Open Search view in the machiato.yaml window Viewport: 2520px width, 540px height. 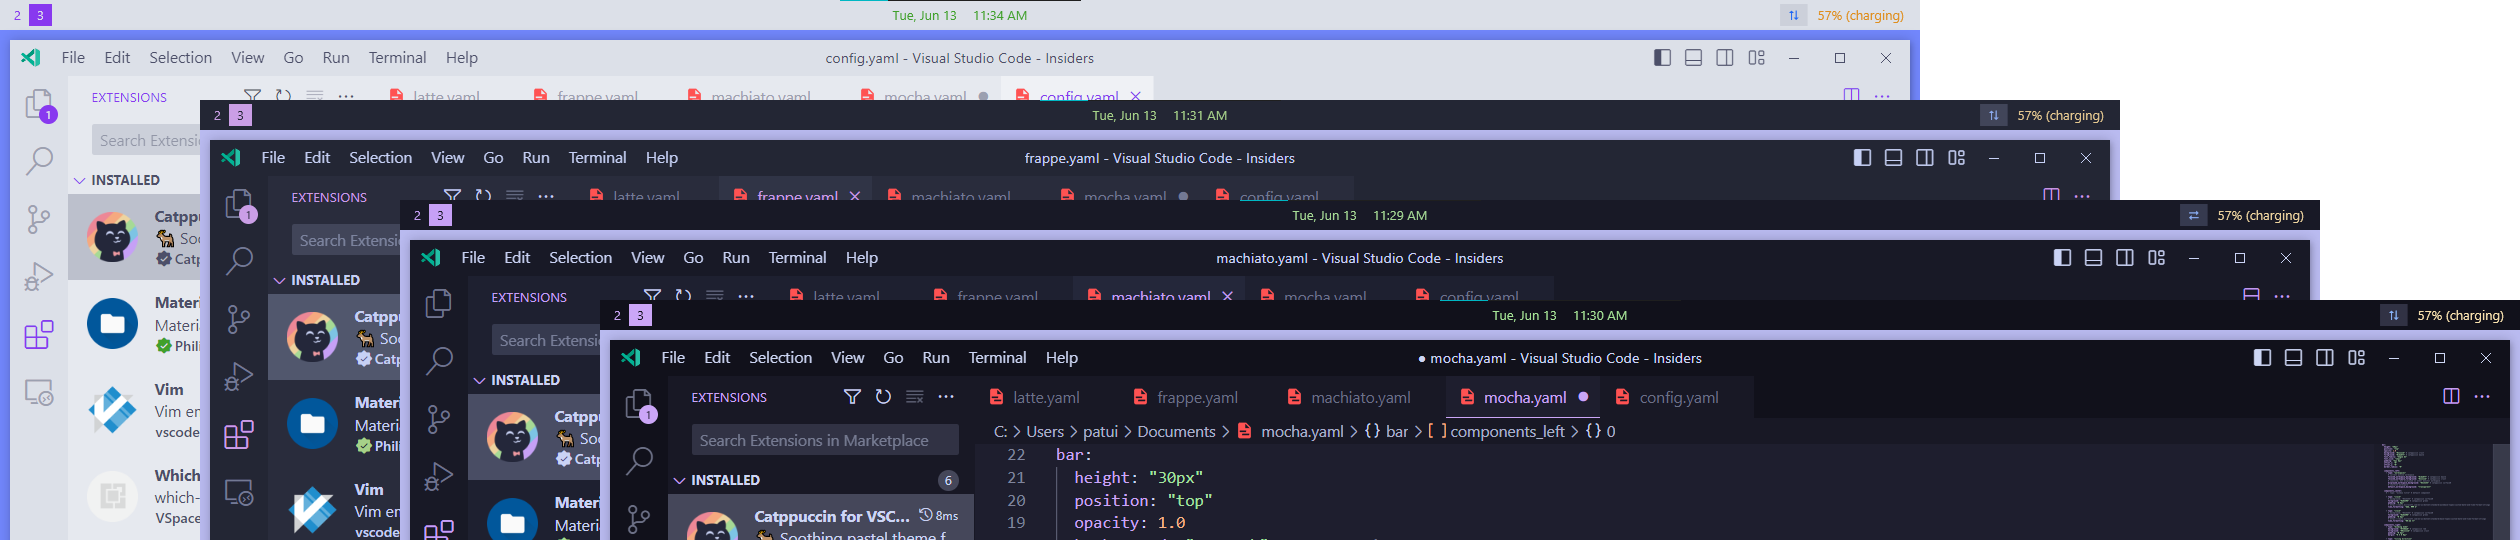click(x=439, y=360)
